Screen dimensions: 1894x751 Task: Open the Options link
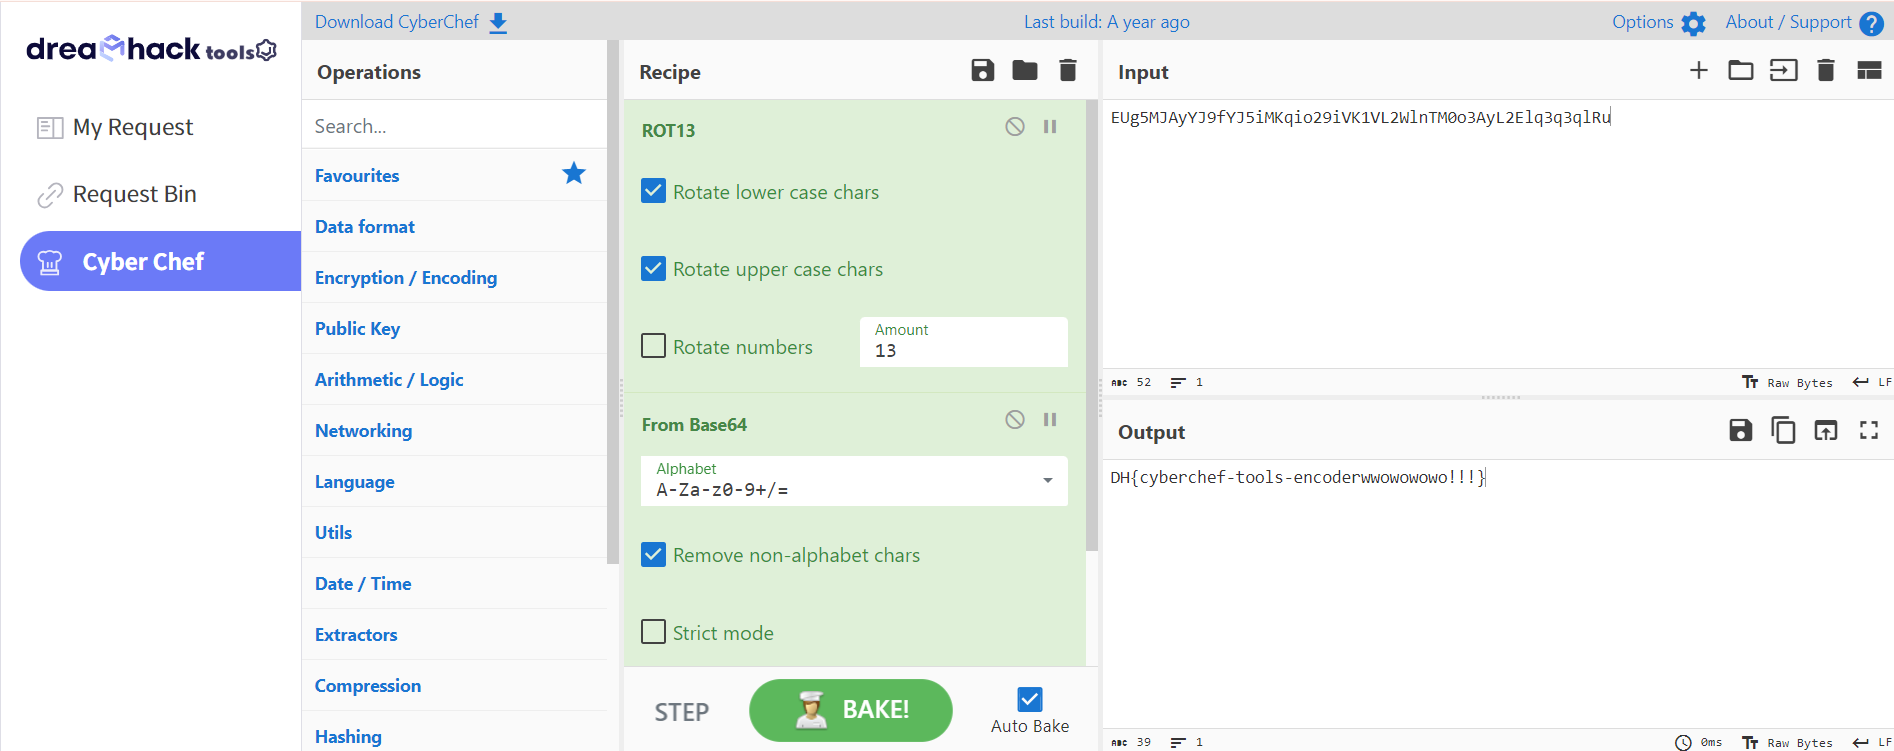[x=1642, y=22]
